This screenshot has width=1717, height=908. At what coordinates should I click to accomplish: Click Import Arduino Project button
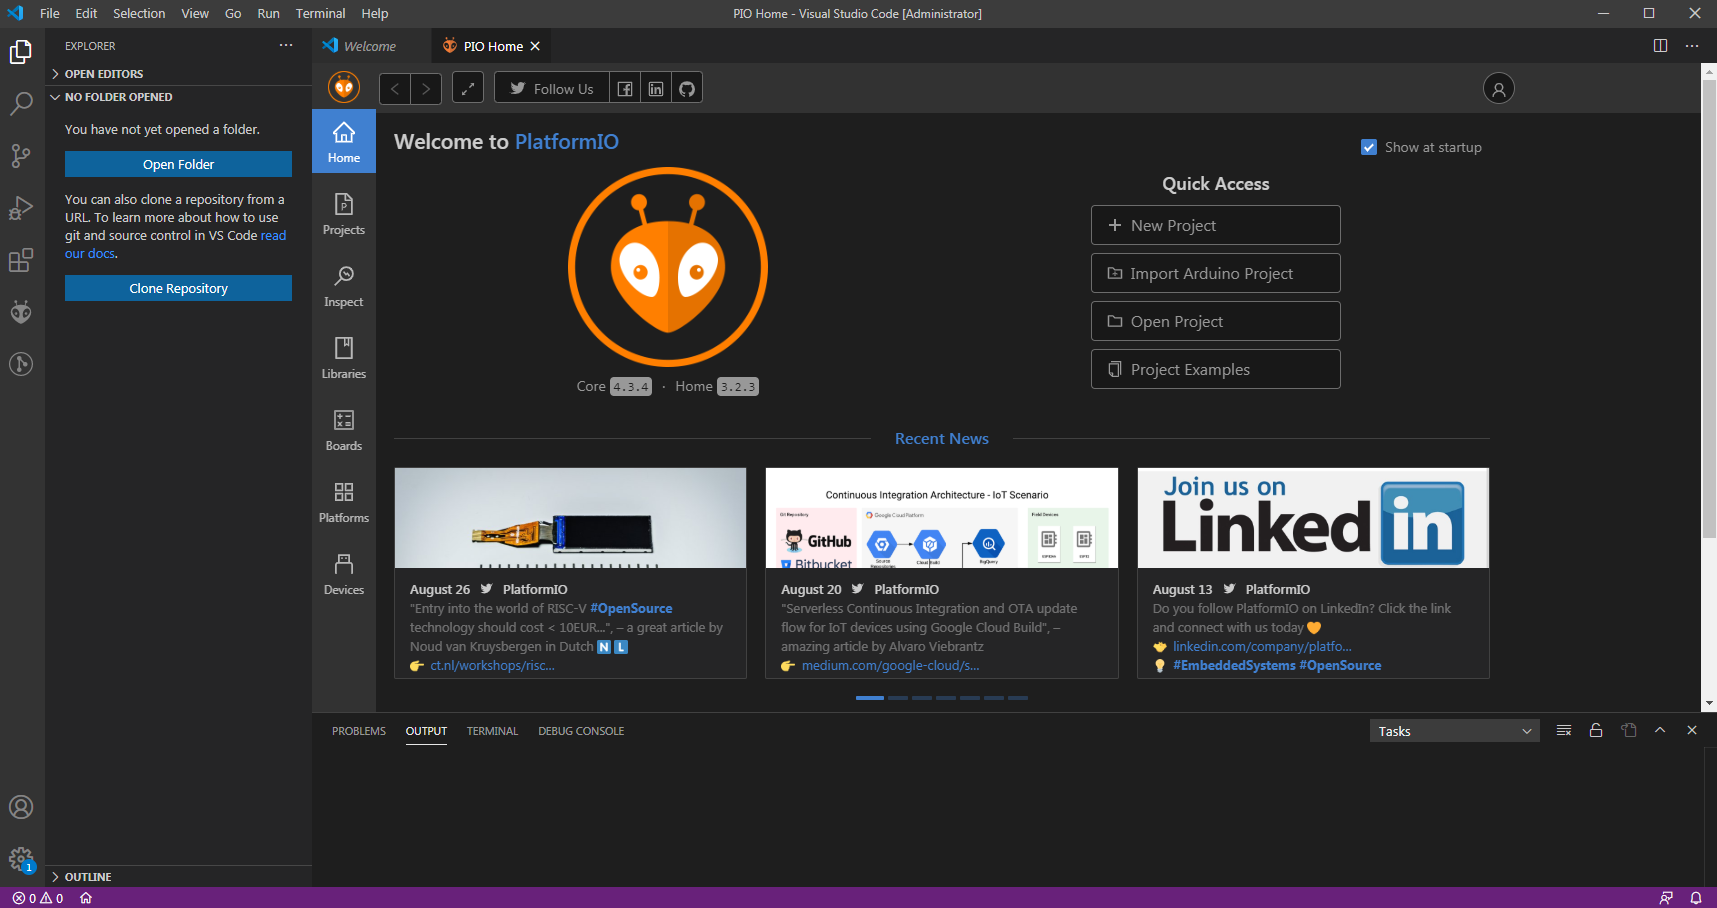pos(1216,273)
